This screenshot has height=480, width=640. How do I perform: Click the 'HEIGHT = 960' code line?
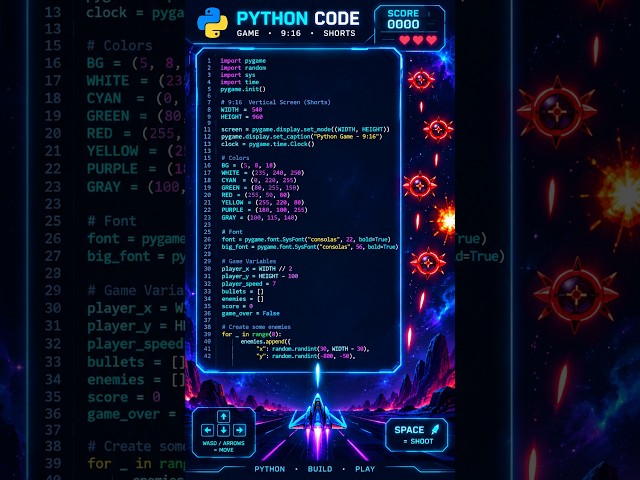click(x=242, y=117)
